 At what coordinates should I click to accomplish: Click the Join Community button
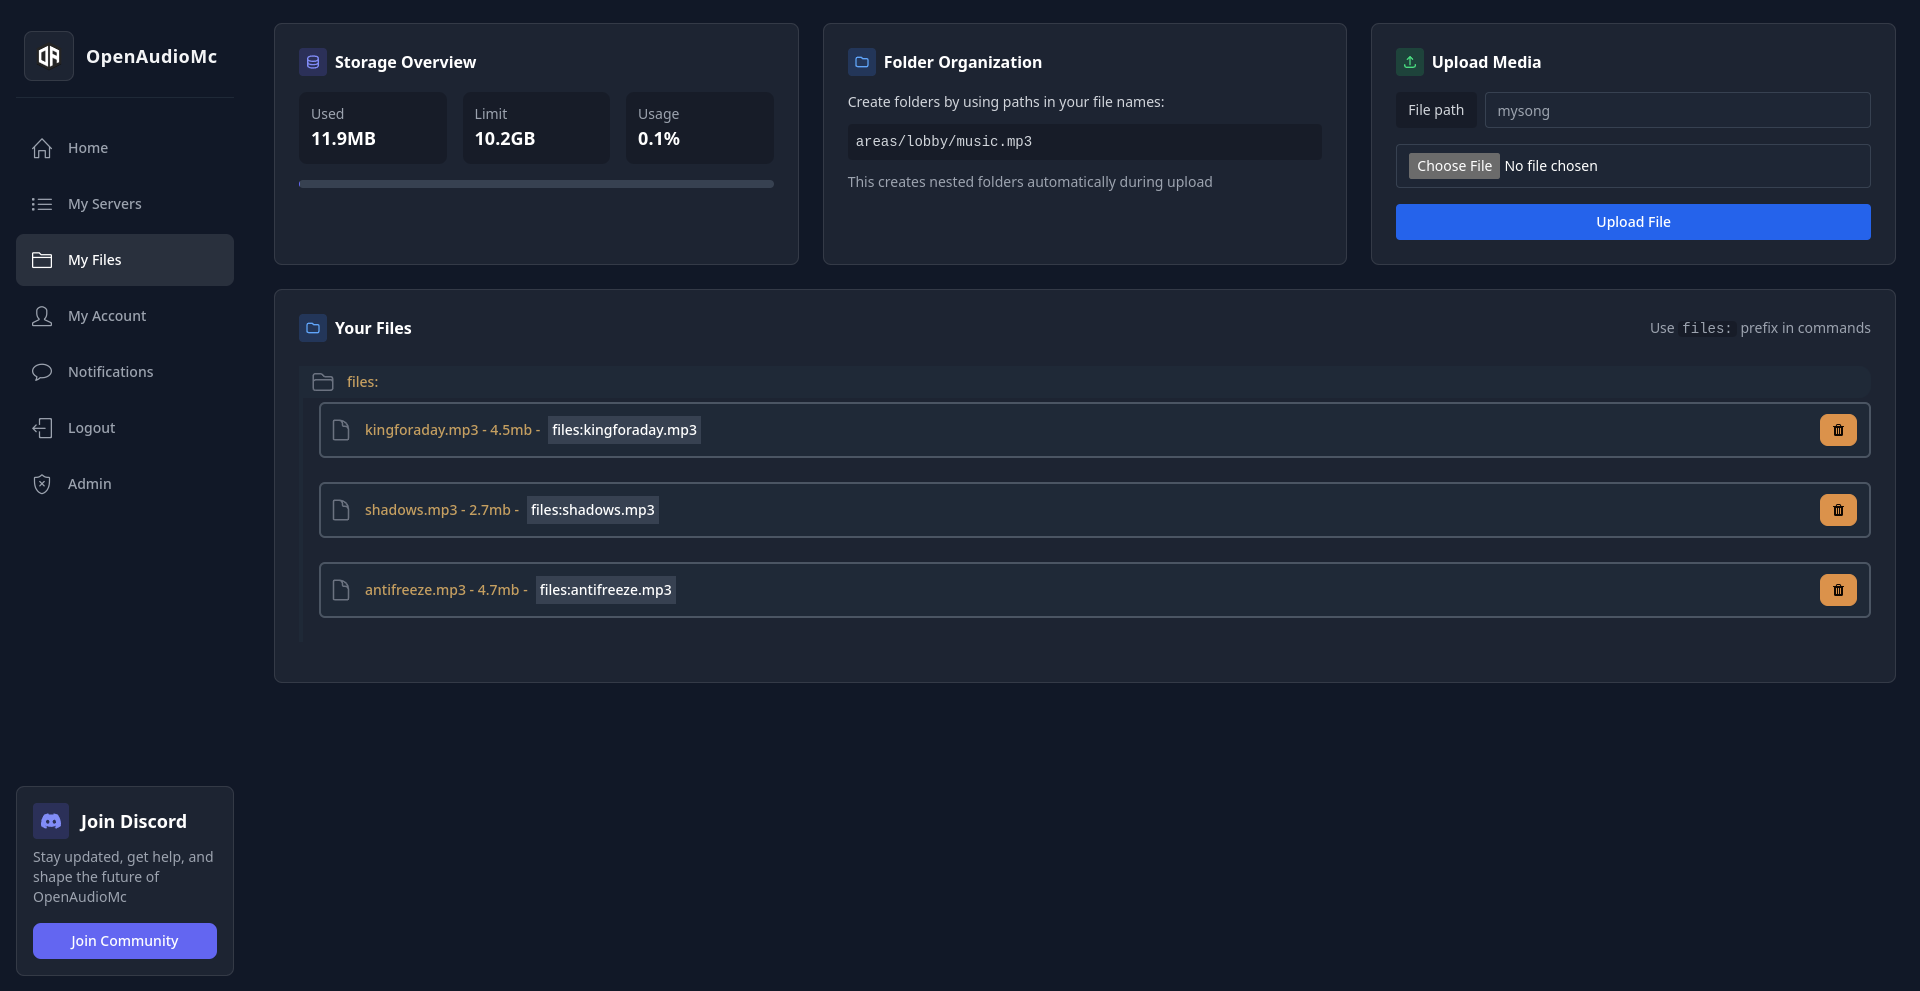point(125,941)
